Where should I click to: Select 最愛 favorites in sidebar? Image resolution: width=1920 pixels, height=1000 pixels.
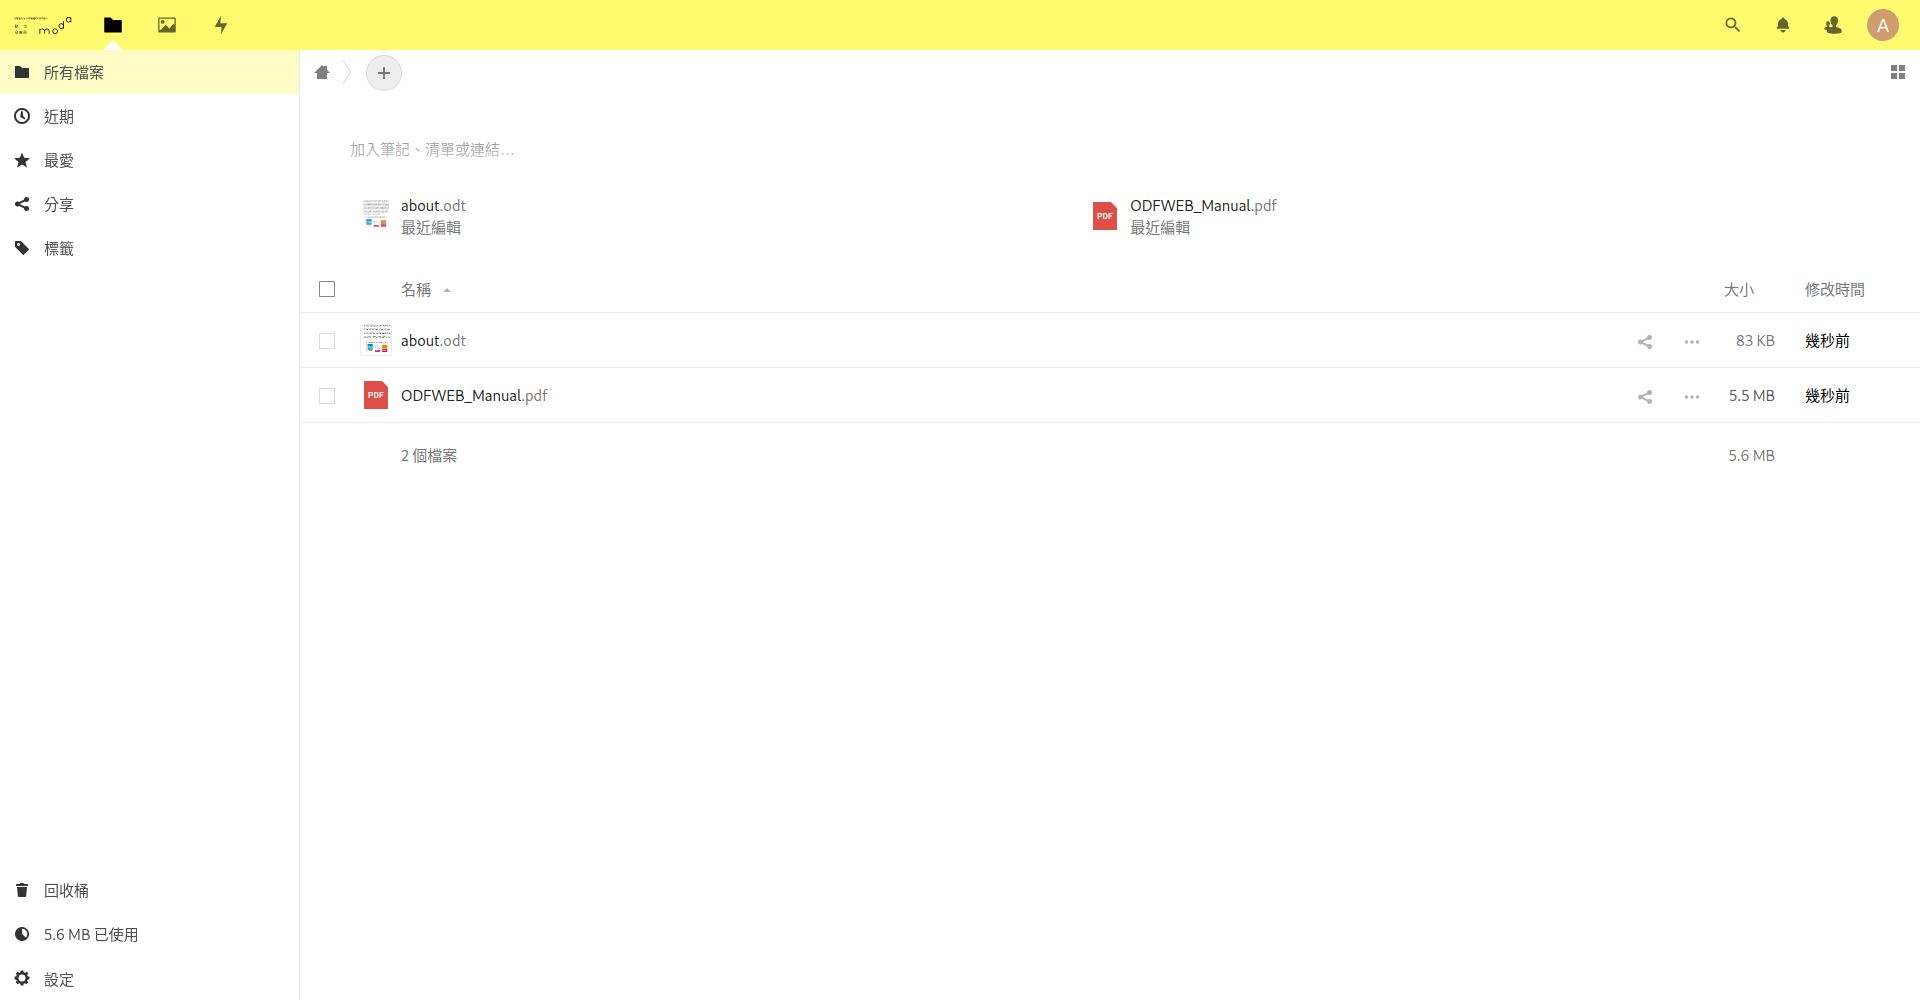59,161
